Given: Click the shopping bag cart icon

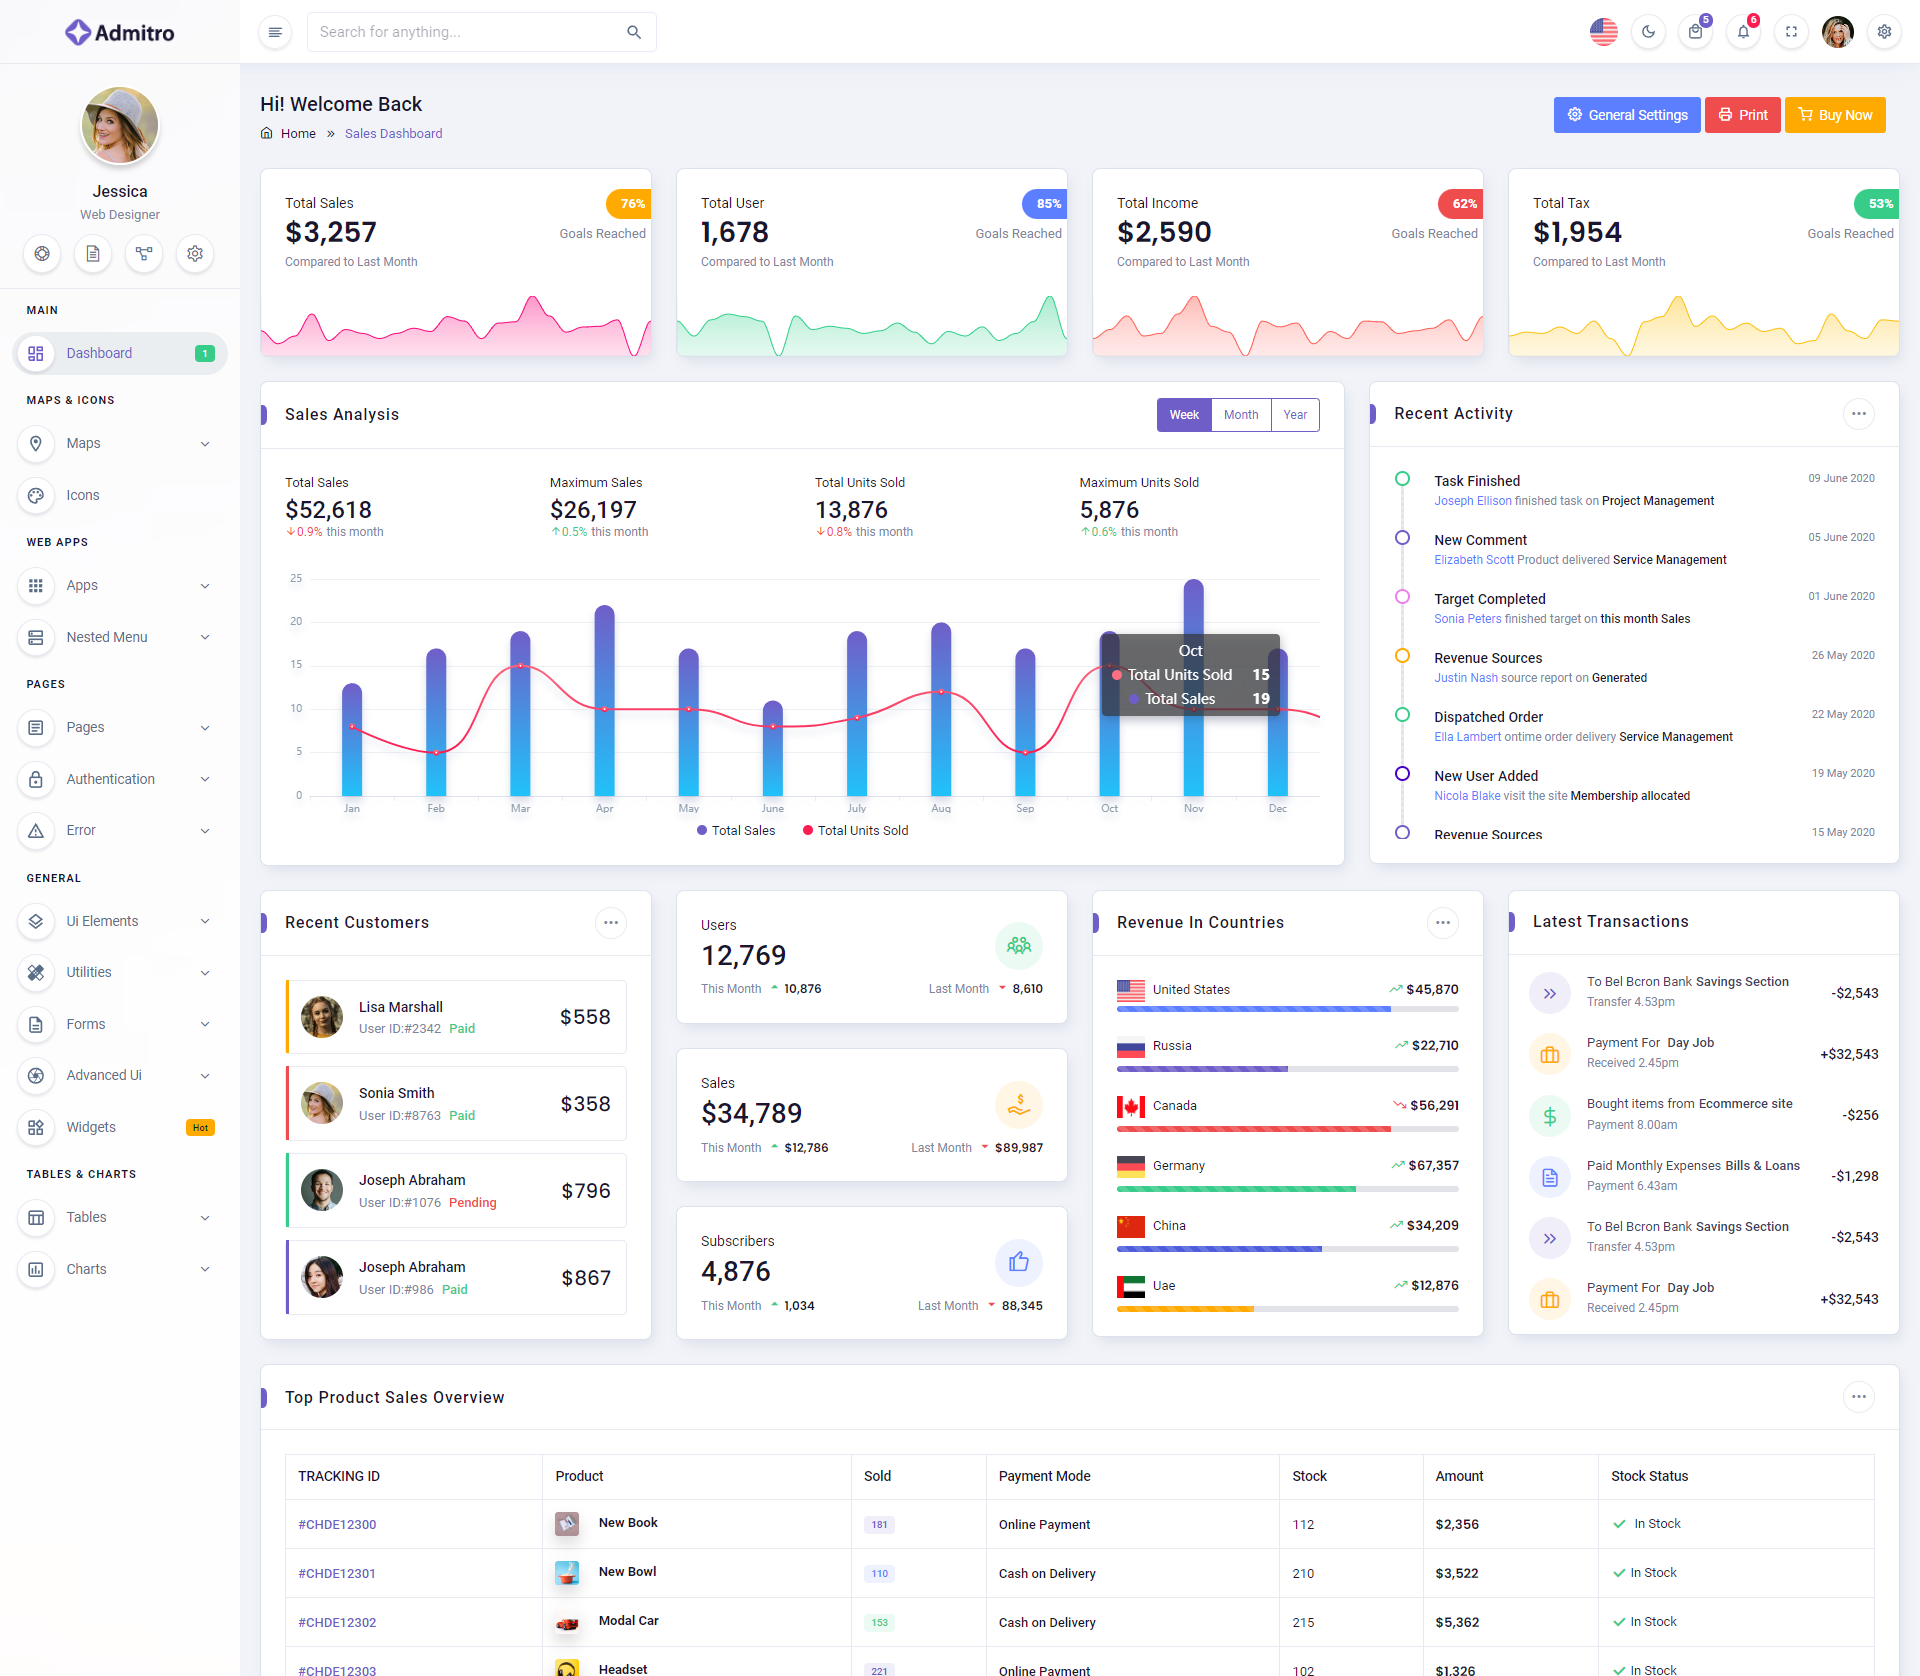Looking at the screenshot, I should click(x=1695, y=32).
